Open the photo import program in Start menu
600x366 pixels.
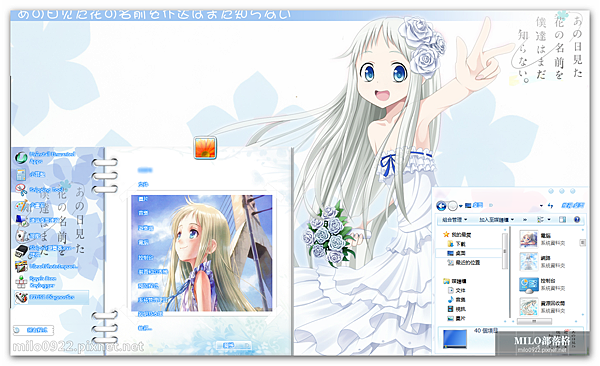tap(46, 266)
